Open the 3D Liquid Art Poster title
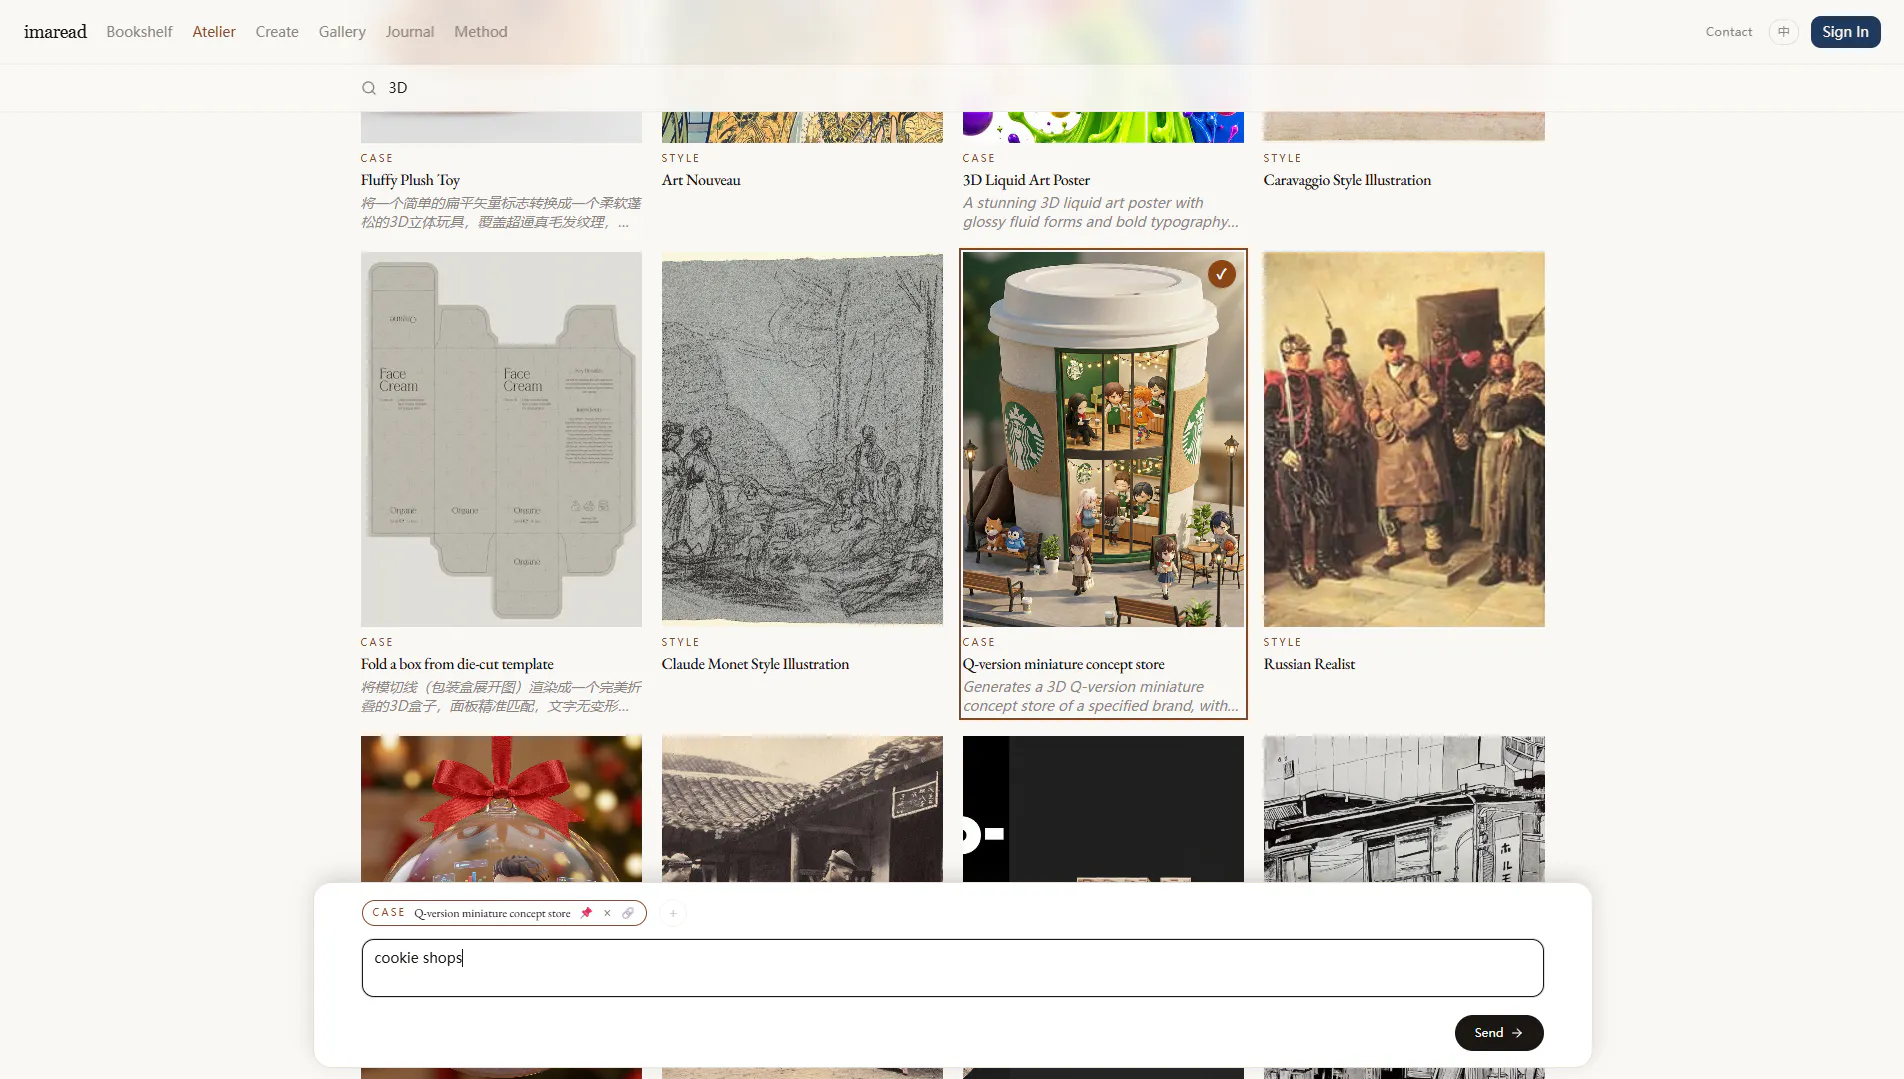The width and height of the screenshot is (1904, 1079). (x=1026, y=180)
